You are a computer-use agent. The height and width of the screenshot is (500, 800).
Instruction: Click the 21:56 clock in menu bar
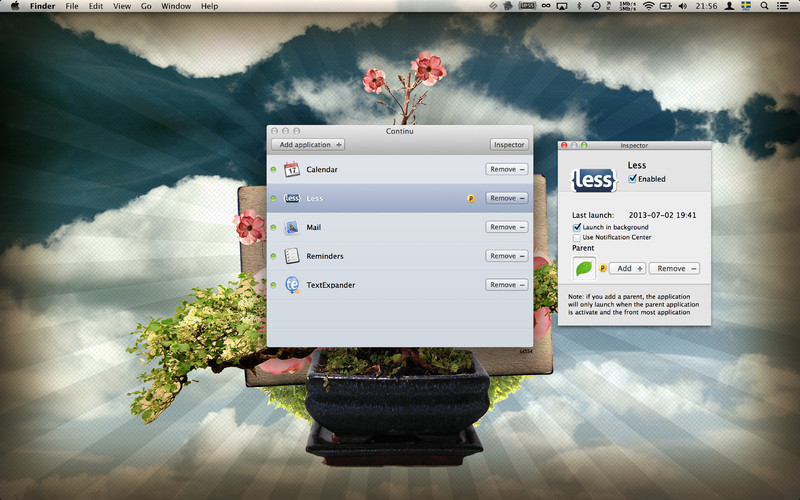point(706,6)
